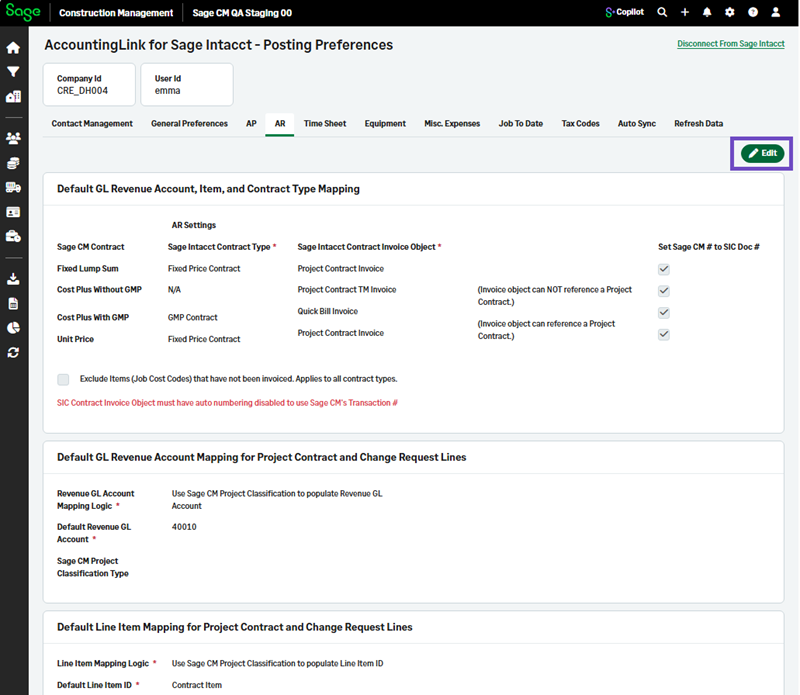Open the search magnifier in top bar

(x=662, y=12)
